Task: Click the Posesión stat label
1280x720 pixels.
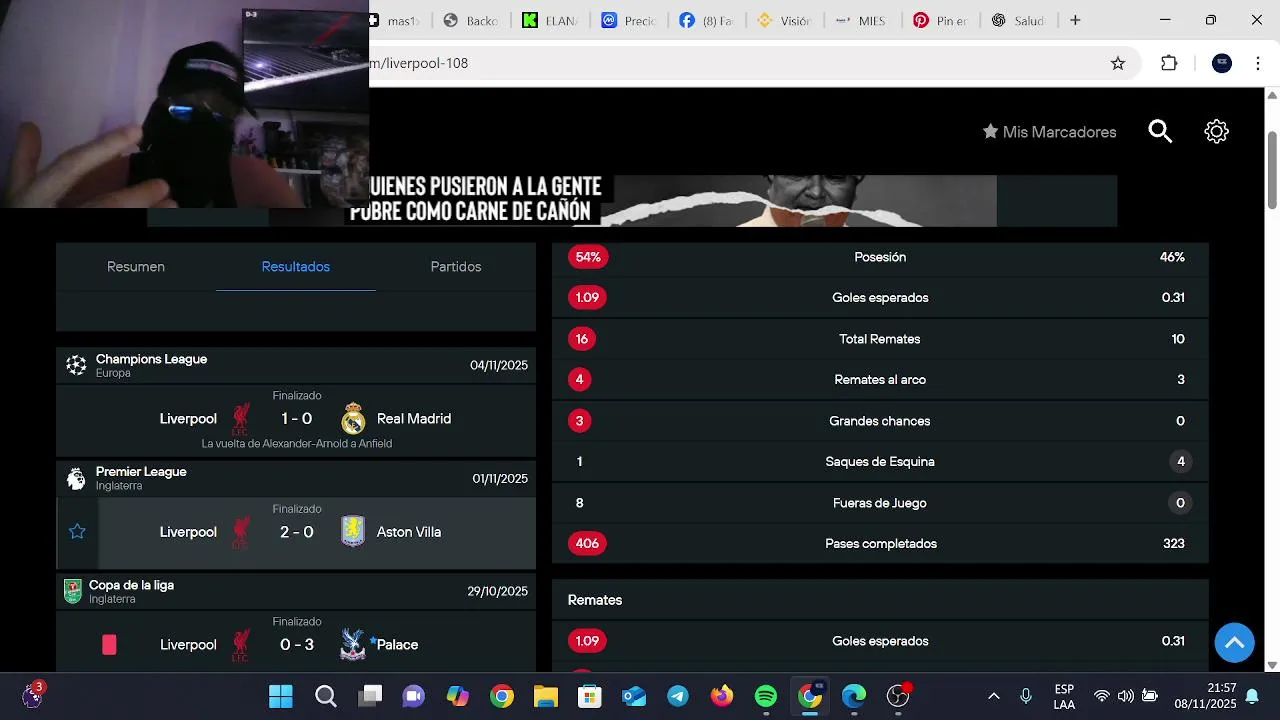Action: coord(880,257)
